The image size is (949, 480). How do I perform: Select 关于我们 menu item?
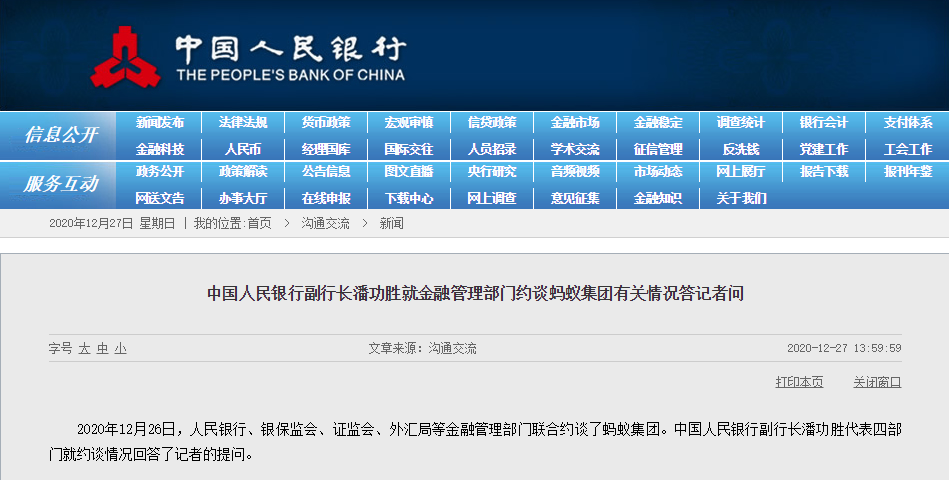(x=741, y=198)
